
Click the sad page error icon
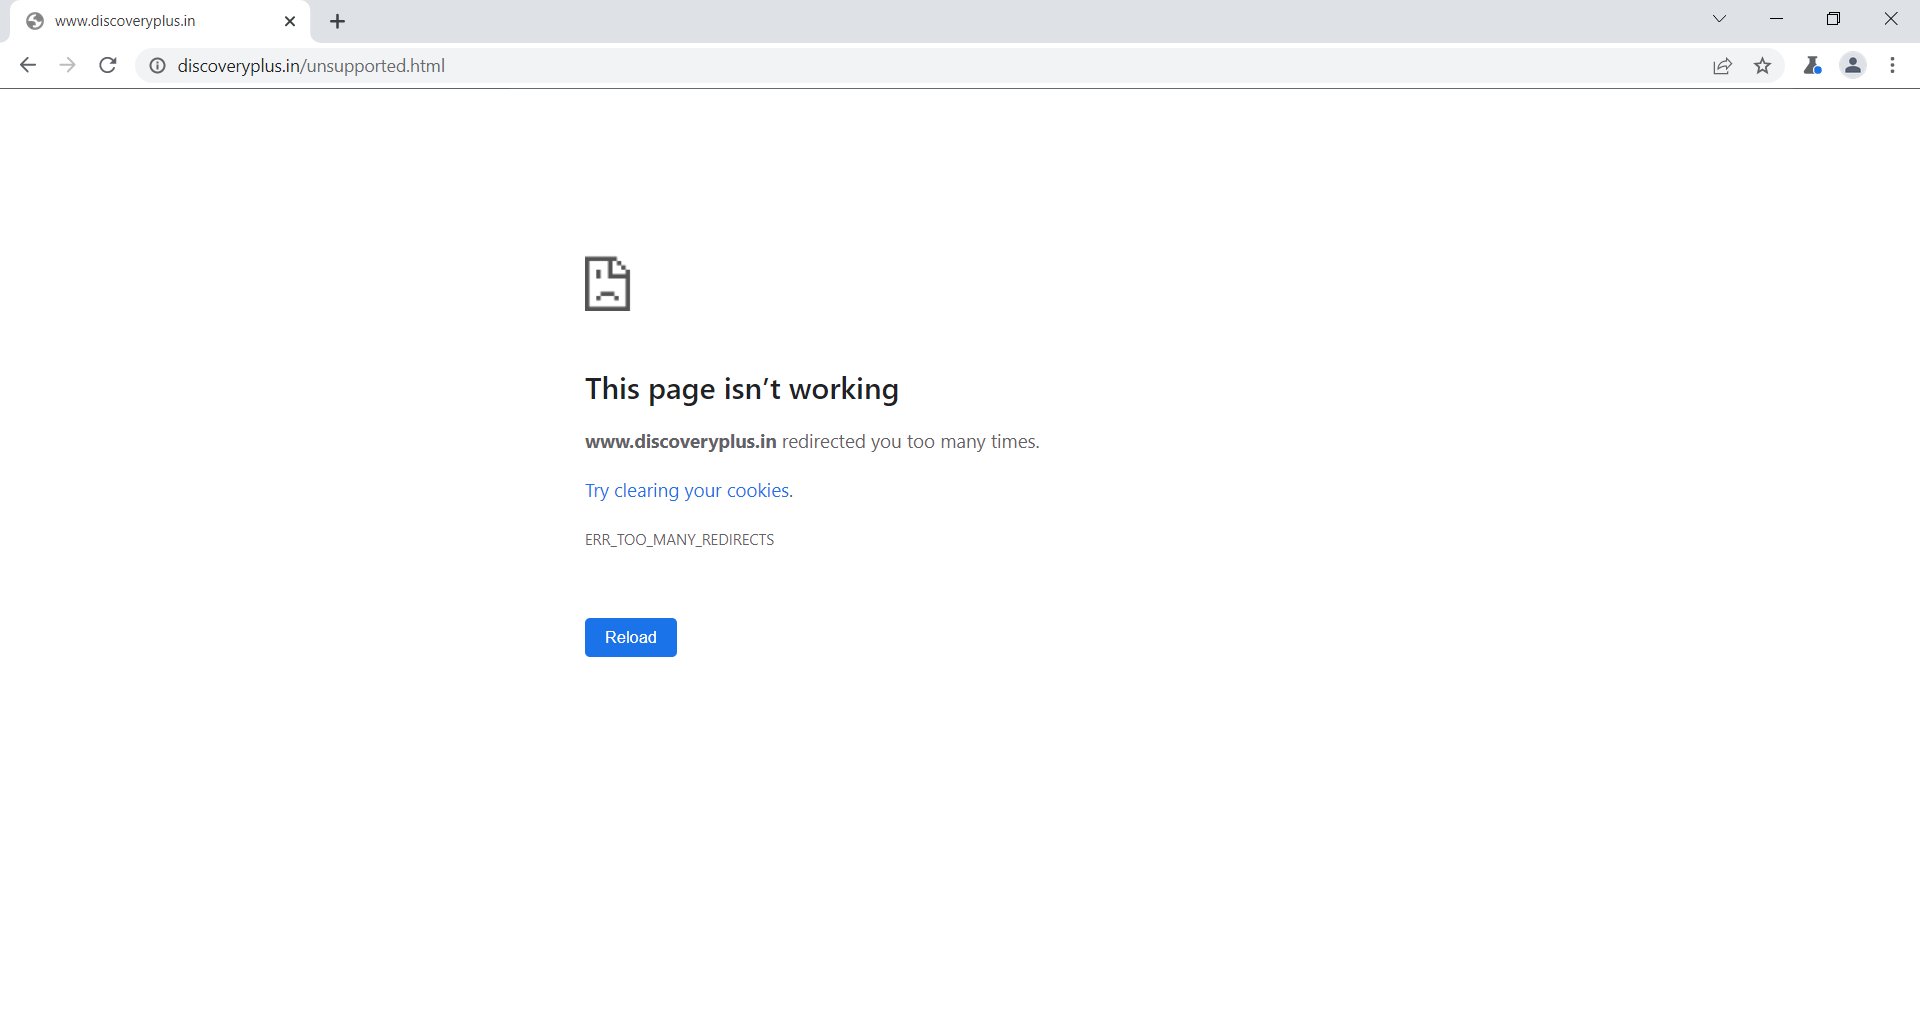click(607, 284)
